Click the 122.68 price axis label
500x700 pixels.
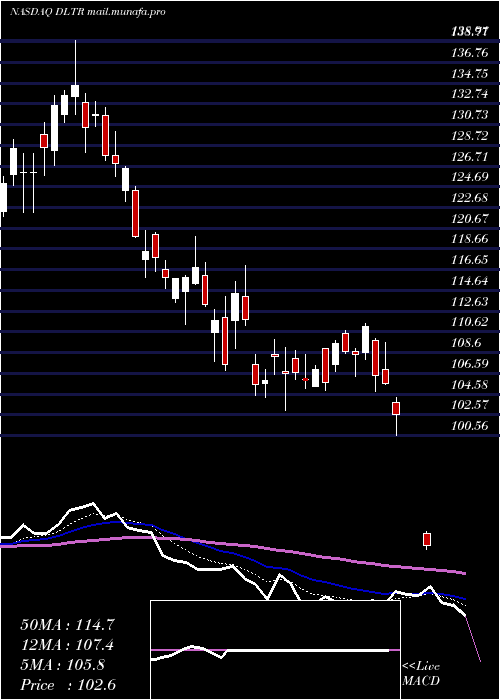[x=469, y=198]
